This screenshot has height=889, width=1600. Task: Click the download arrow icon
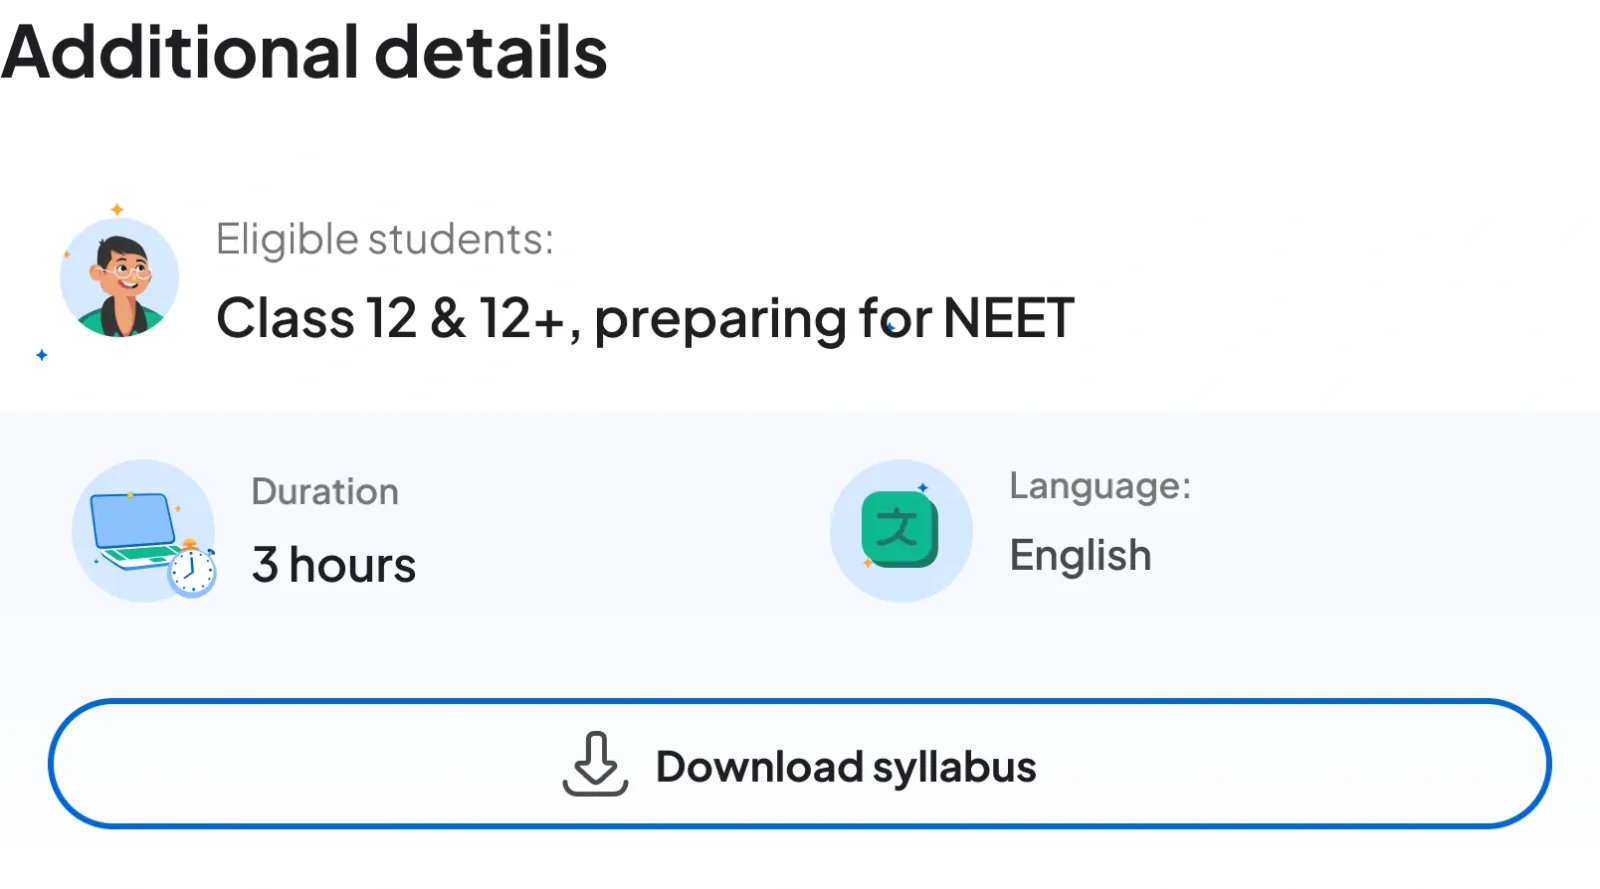click(595, 765)
